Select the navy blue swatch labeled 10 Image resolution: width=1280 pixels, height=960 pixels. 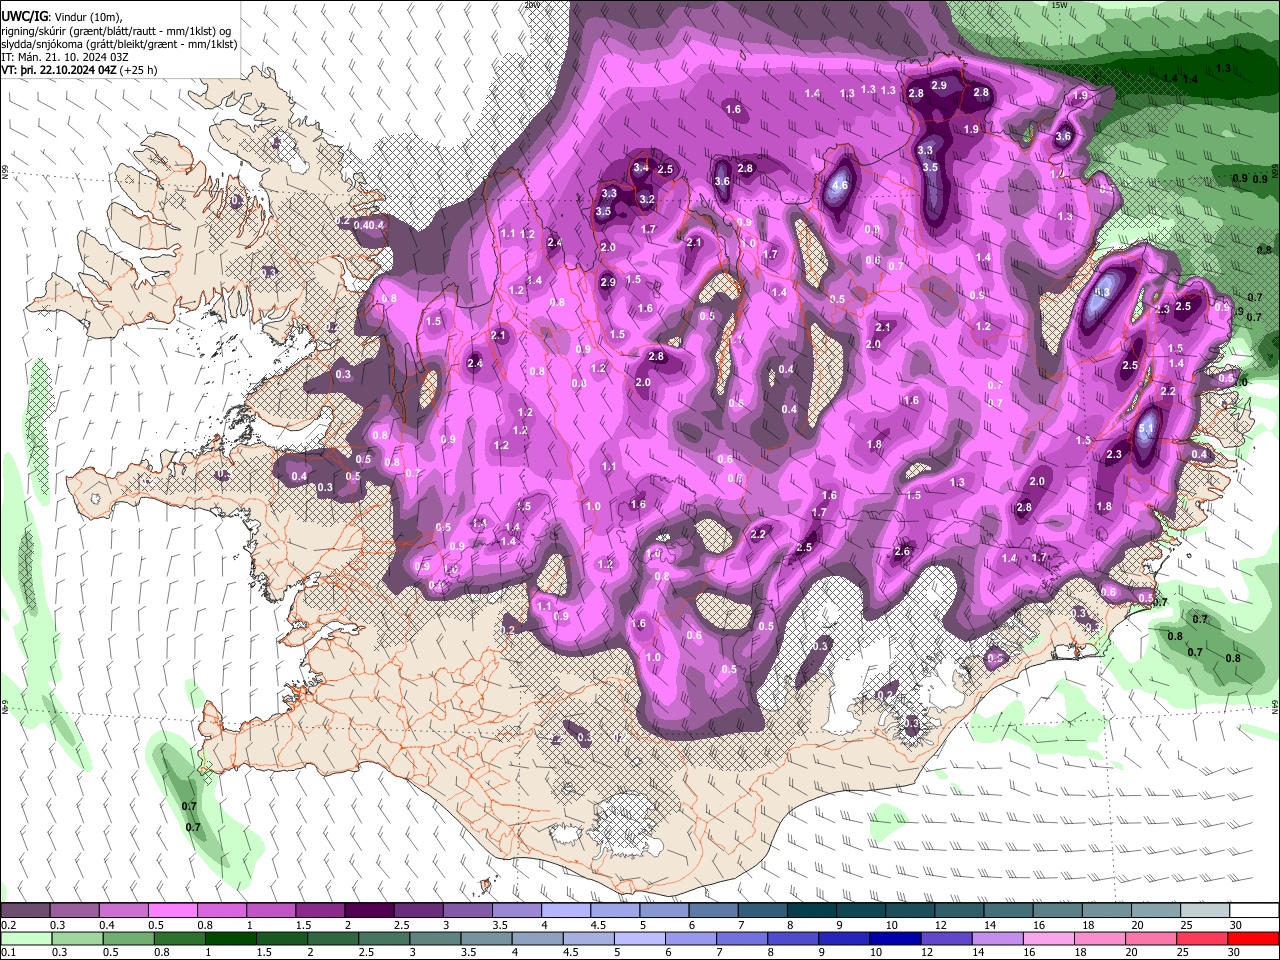click(894, 938)
